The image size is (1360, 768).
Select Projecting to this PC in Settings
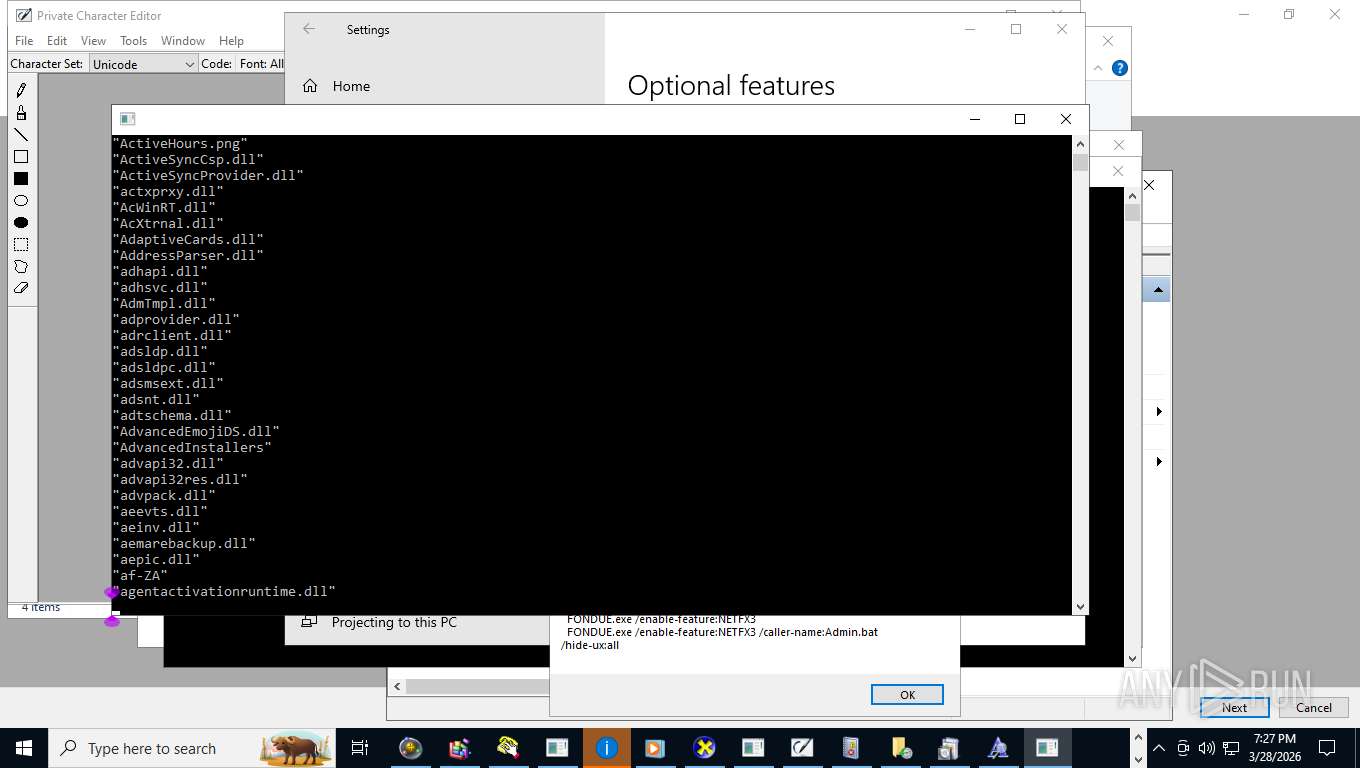click(394, 622)
